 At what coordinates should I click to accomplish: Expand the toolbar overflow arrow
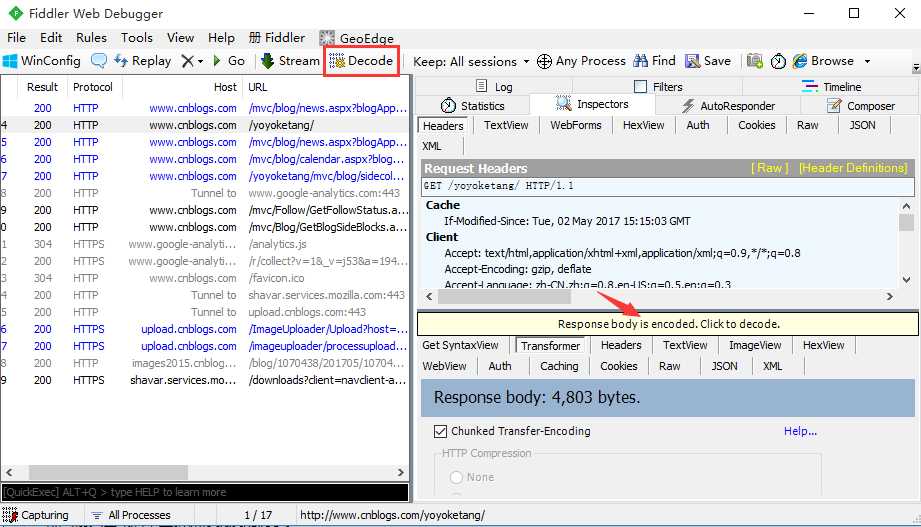(x=916, y=68)
